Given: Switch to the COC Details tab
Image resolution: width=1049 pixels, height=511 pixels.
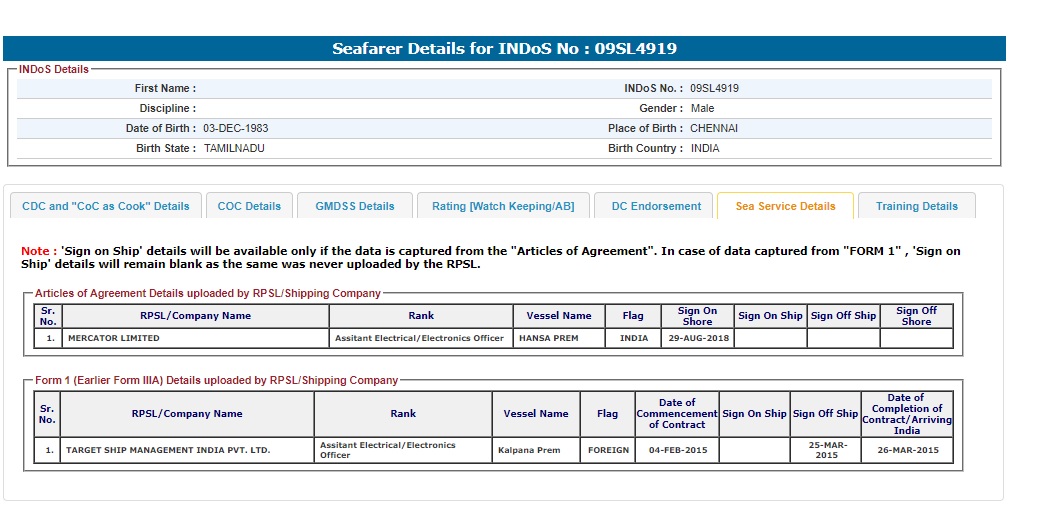Looking at the screenshot, I should click(249, 206).
